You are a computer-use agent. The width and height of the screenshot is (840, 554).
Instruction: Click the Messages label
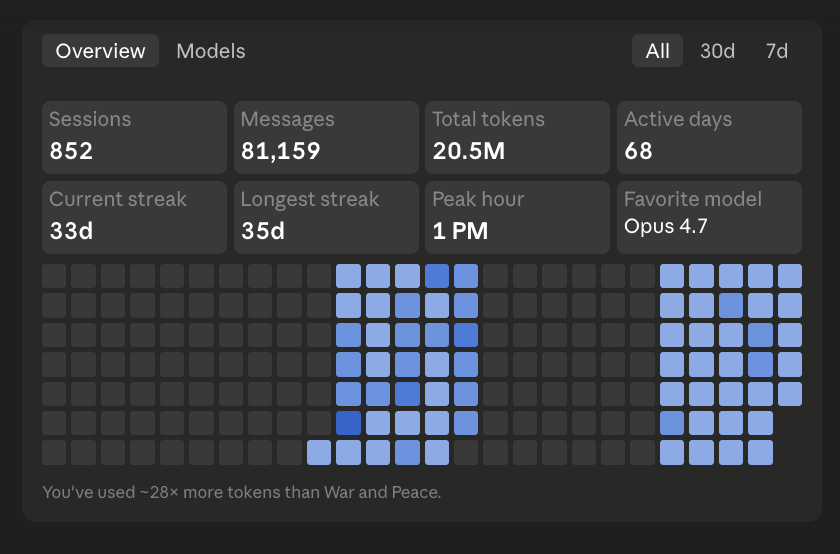coord(288,119)
